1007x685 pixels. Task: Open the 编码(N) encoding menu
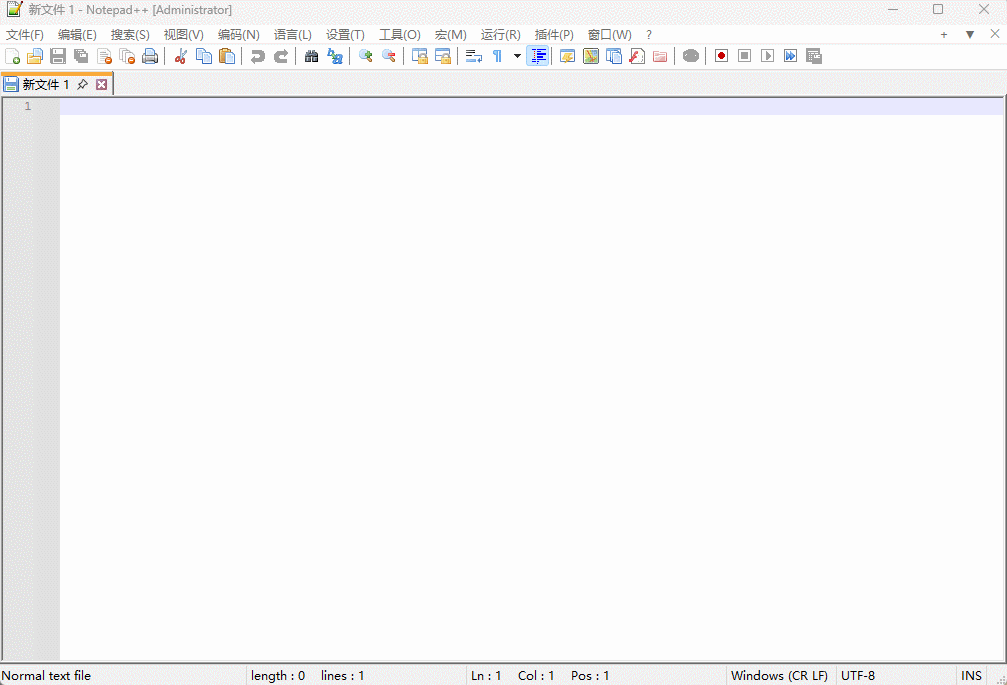pyautogui.click(x=238, y=35)
